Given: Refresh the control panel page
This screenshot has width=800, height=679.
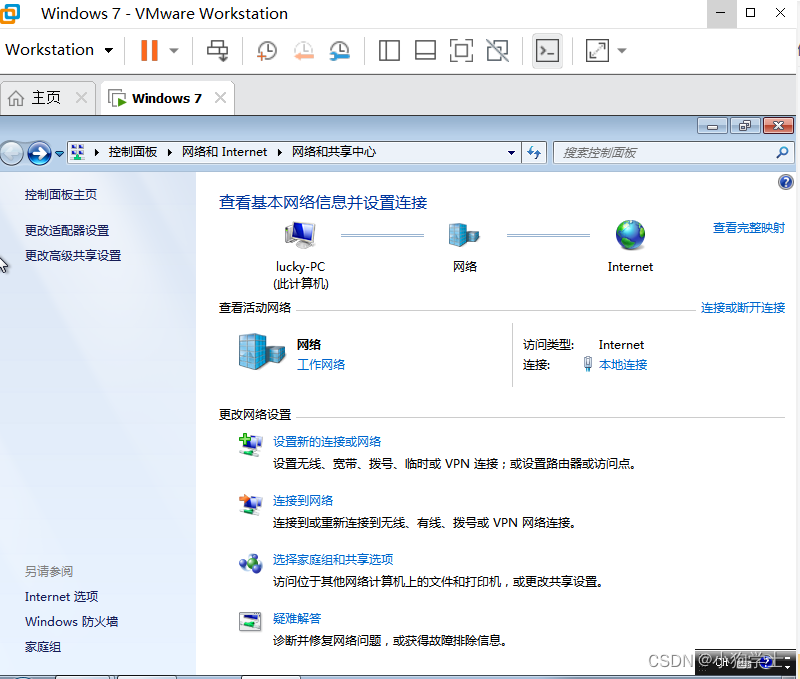Looking at the screenshot, I should (534, 153).
